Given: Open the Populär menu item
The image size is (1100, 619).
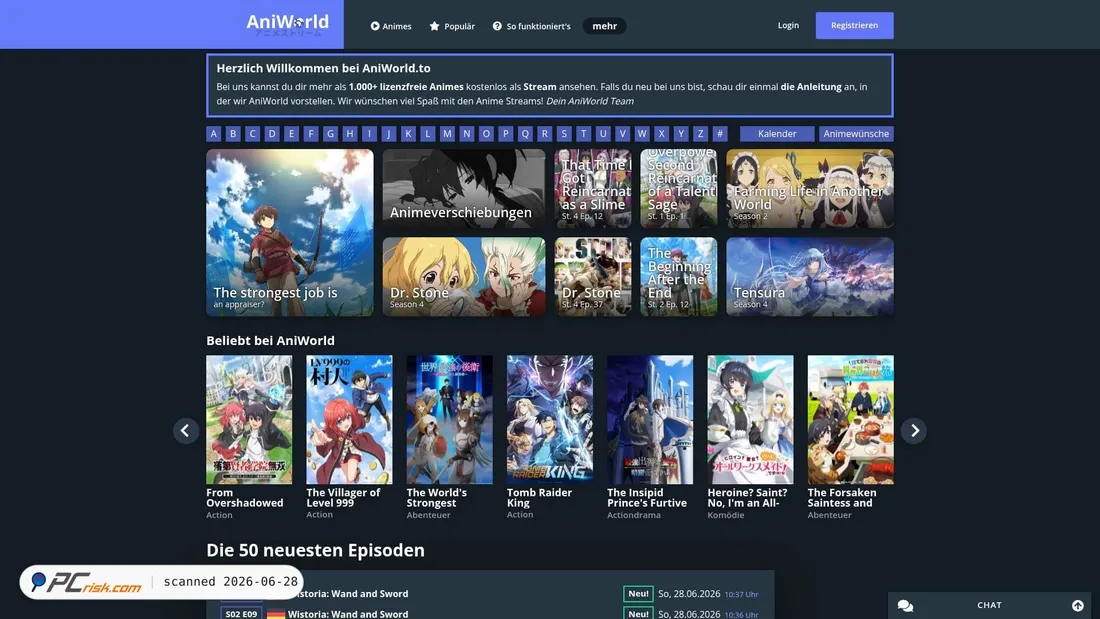Looking at the screenshot, I should tap(452, 26).
